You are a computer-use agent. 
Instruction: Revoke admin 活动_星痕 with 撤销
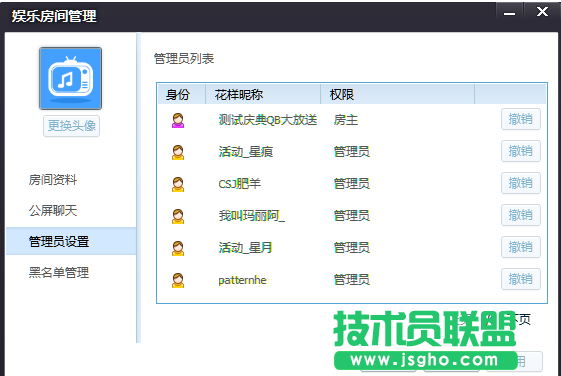pyautogui.click(x=521, y=151)
